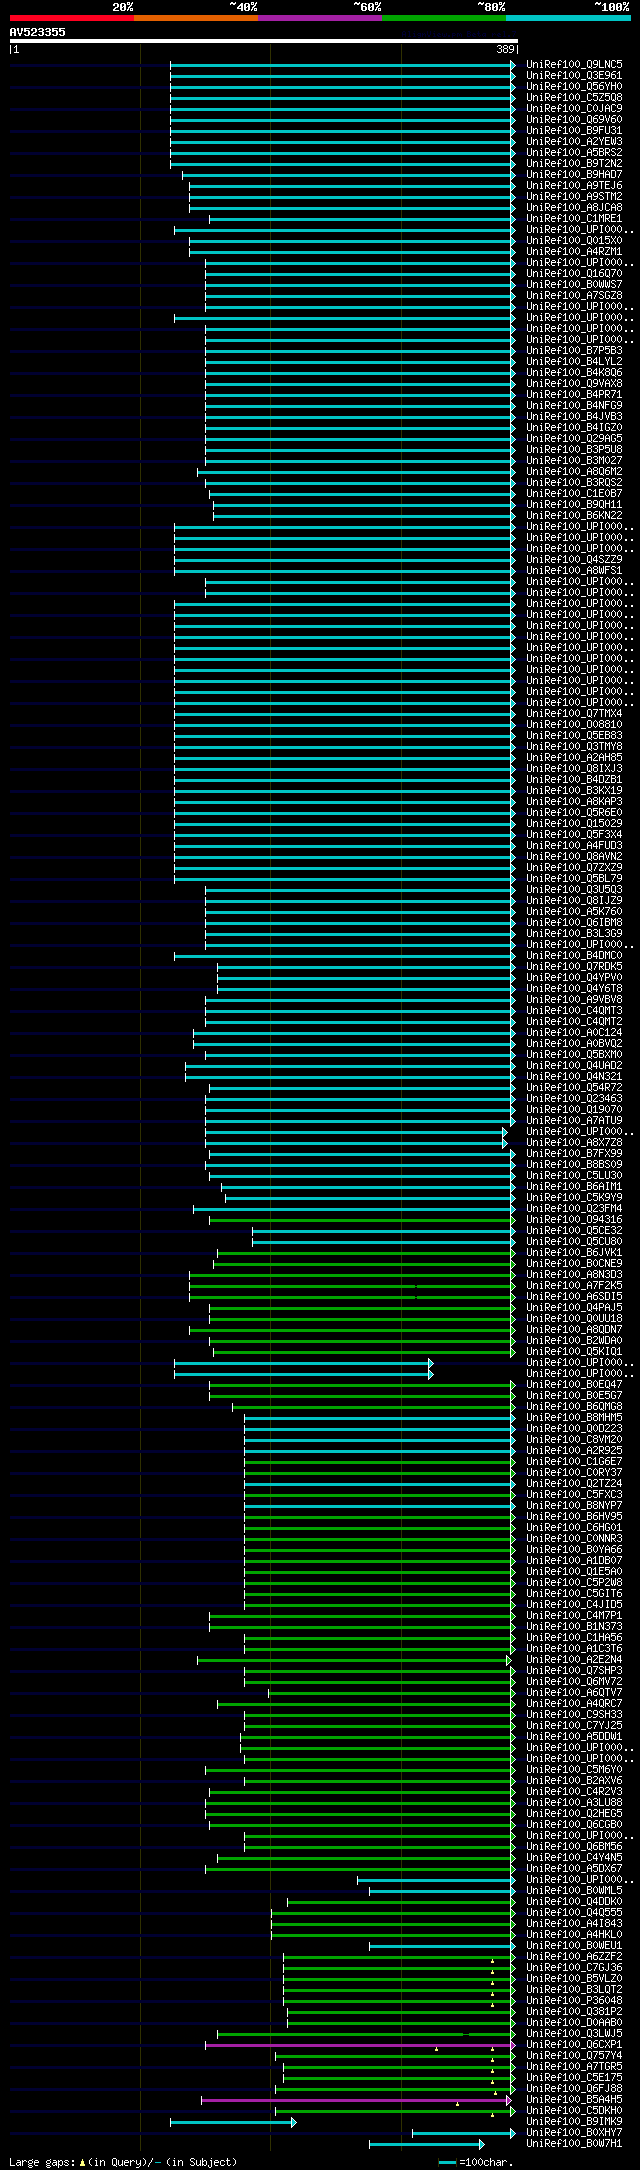This screenshot has width=640, height=2170.
Task: Open hit UniRef100_C0JAC9
Action: pyautogui.click(x=574, y=109)
